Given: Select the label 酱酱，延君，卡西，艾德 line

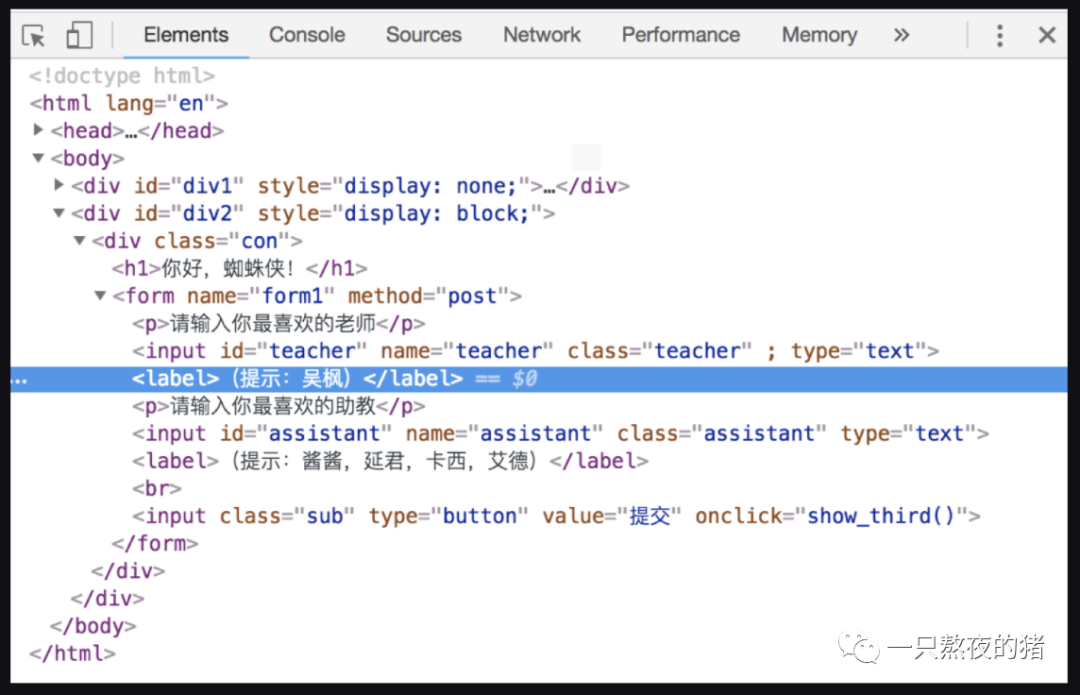Looking at the screenshot, I should tap(391, 461).
